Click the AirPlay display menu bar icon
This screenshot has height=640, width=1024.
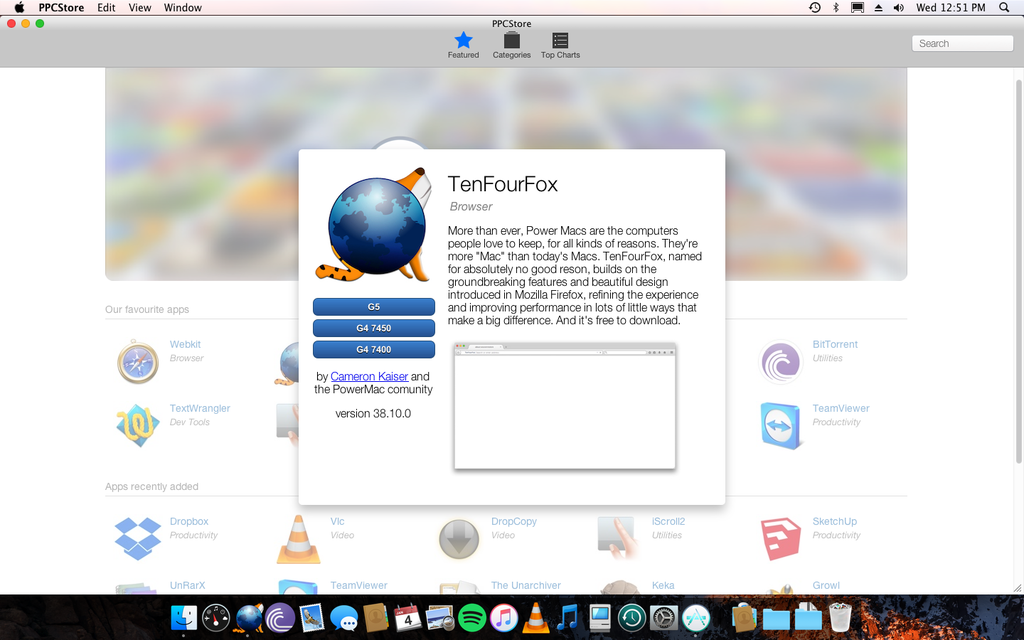pos(857,8)
